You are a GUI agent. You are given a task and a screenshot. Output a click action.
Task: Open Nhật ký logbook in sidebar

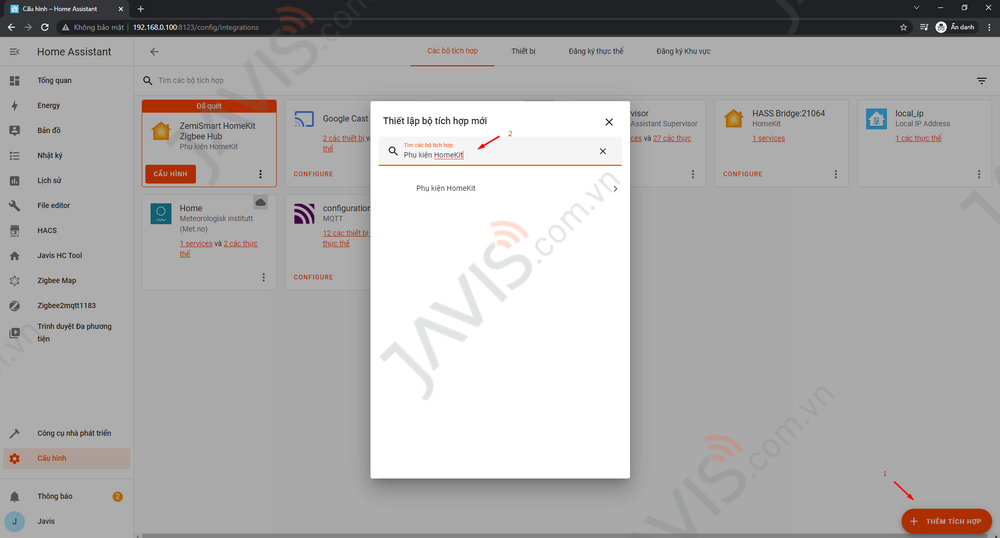tap(66, 156)
